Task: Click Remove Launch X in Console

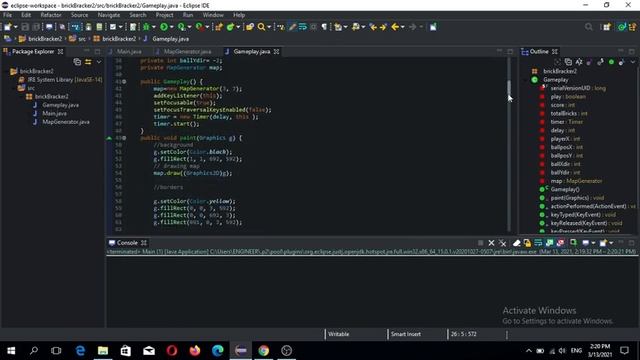Action: (x=491, y=243)
